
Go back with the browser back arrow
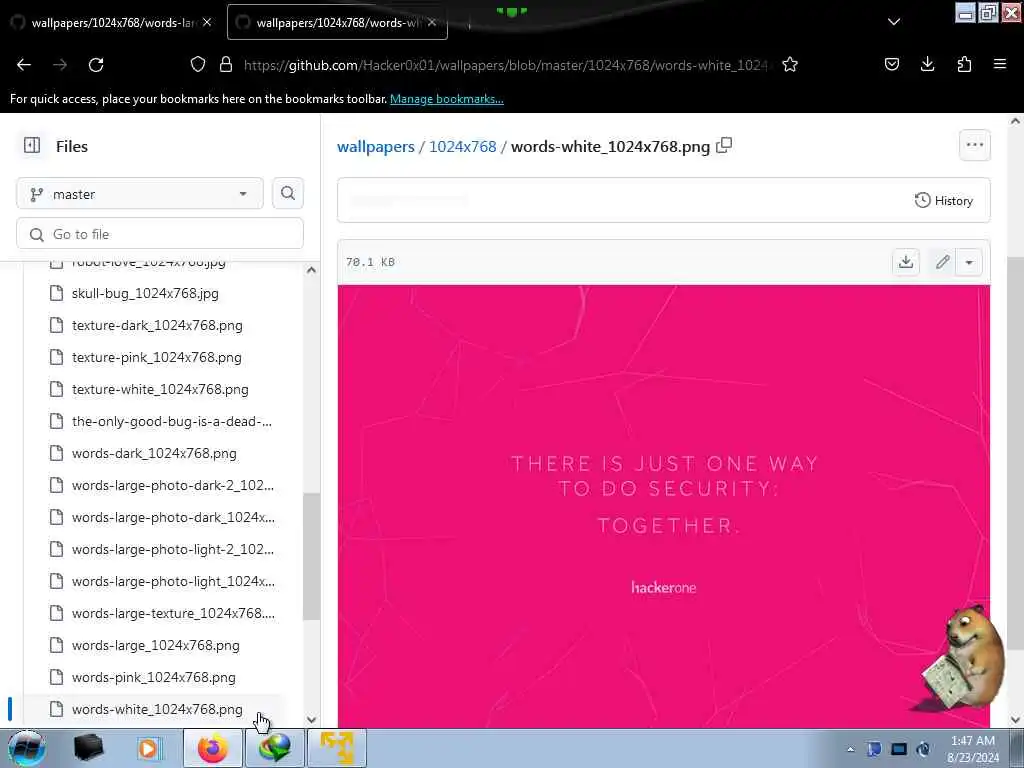coord(24,65)
